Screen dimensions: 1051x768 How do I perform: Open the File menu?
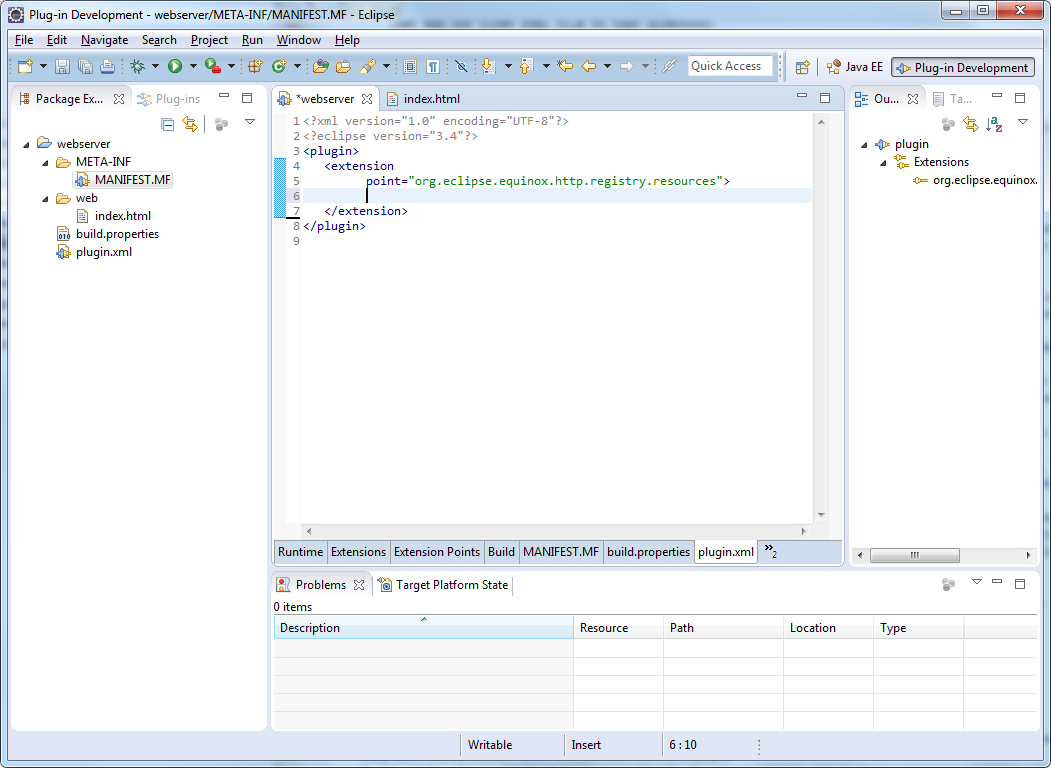(x=23, y=40)
